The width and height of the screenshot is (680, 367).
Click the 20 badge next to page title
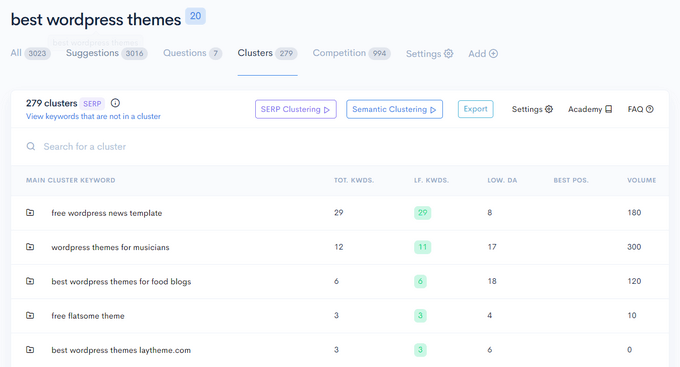click(x=196, y=16)
